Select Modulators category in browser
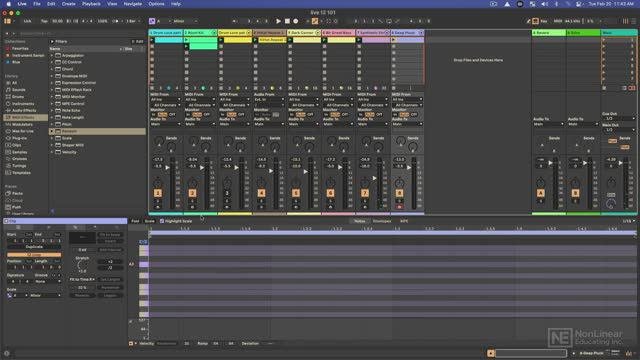The width and height of the screenshot is (640, 360). (22, 124)
